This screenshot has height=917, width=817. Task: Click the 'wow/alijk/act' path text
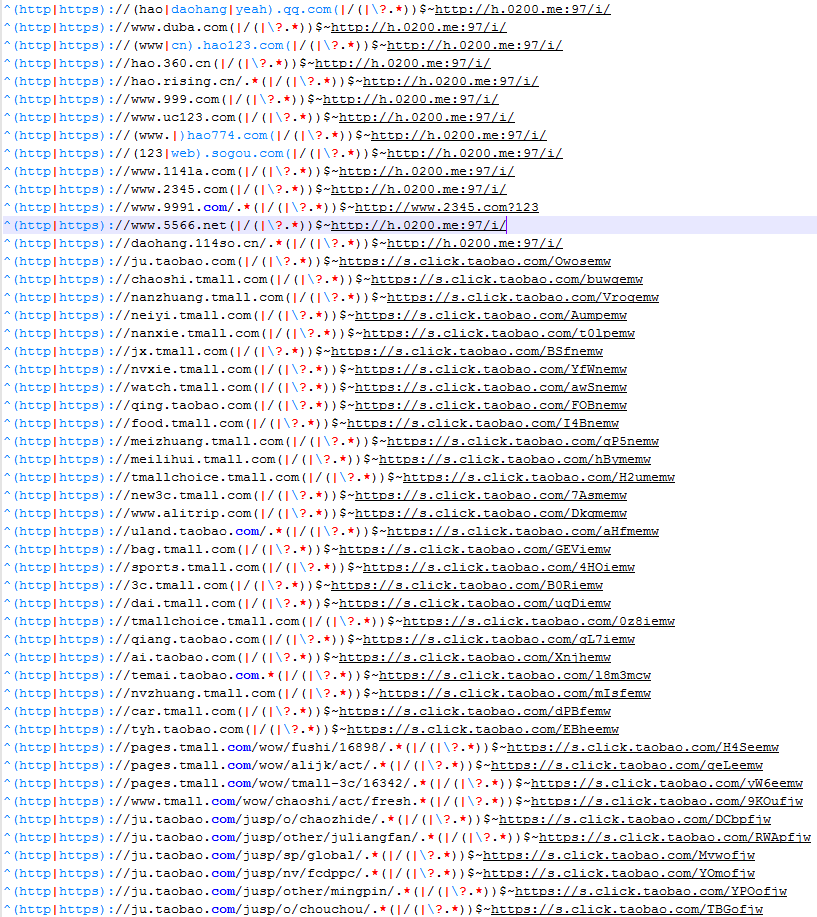point(312,766)
